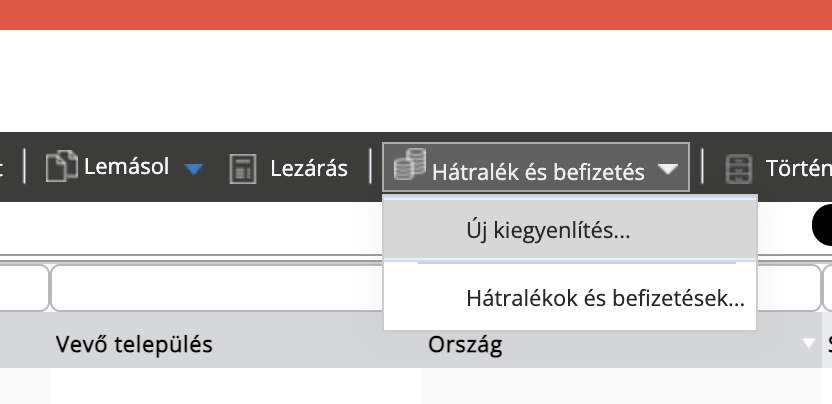Click the first cell under Ország
Screen dimensions: 832x404
tap(620, 387)
